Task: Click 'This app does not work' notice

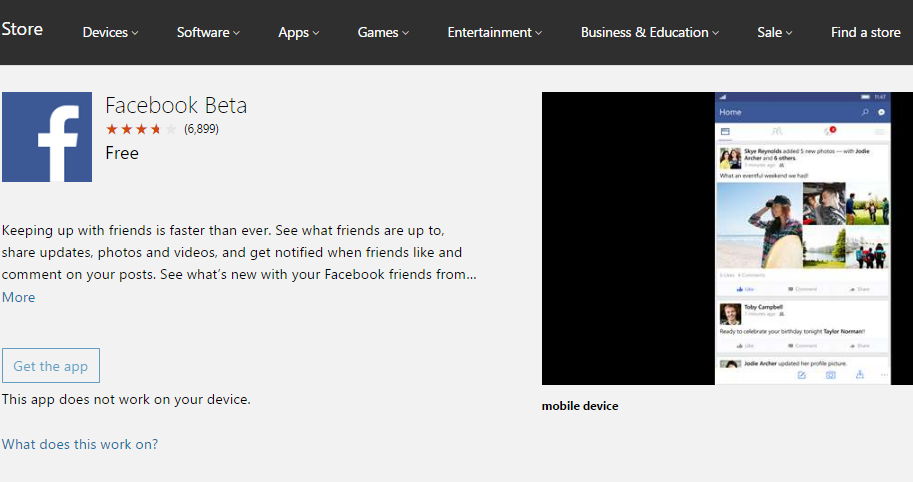Action: (x=126, y=399)
